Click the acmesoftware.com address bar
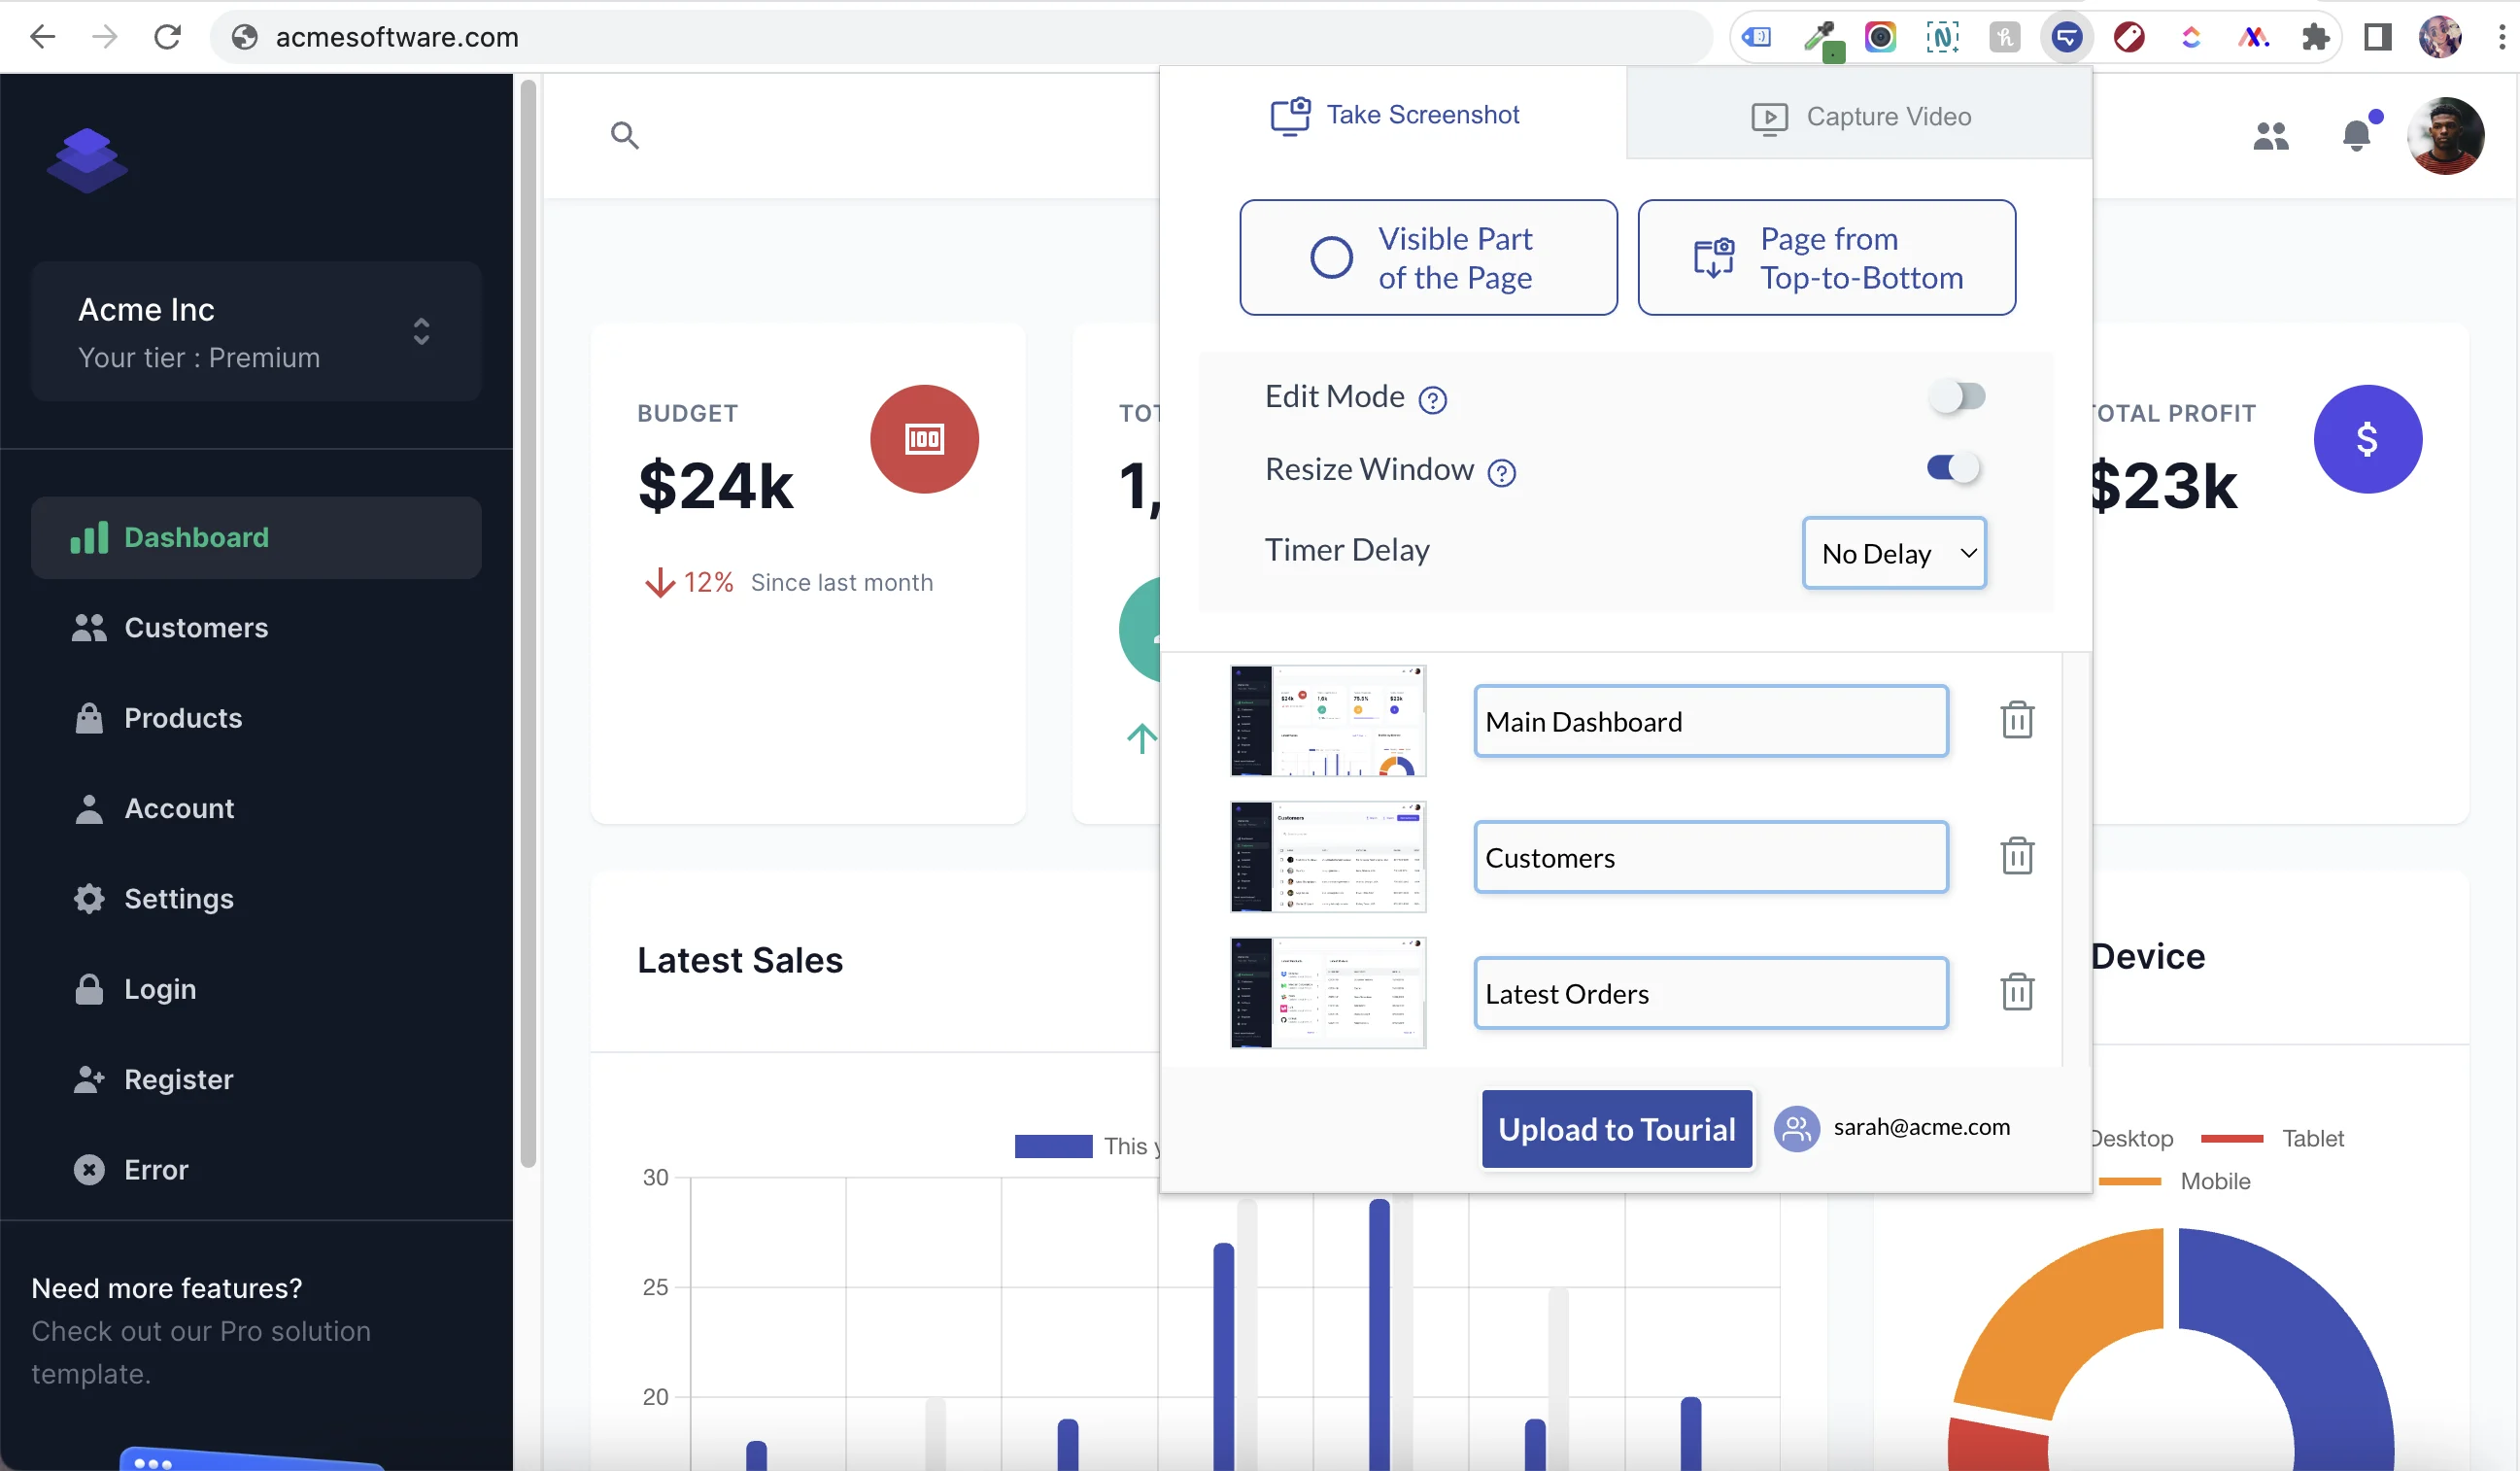The height and width of the screenshot is (1471, 2520). coord(960,37)
